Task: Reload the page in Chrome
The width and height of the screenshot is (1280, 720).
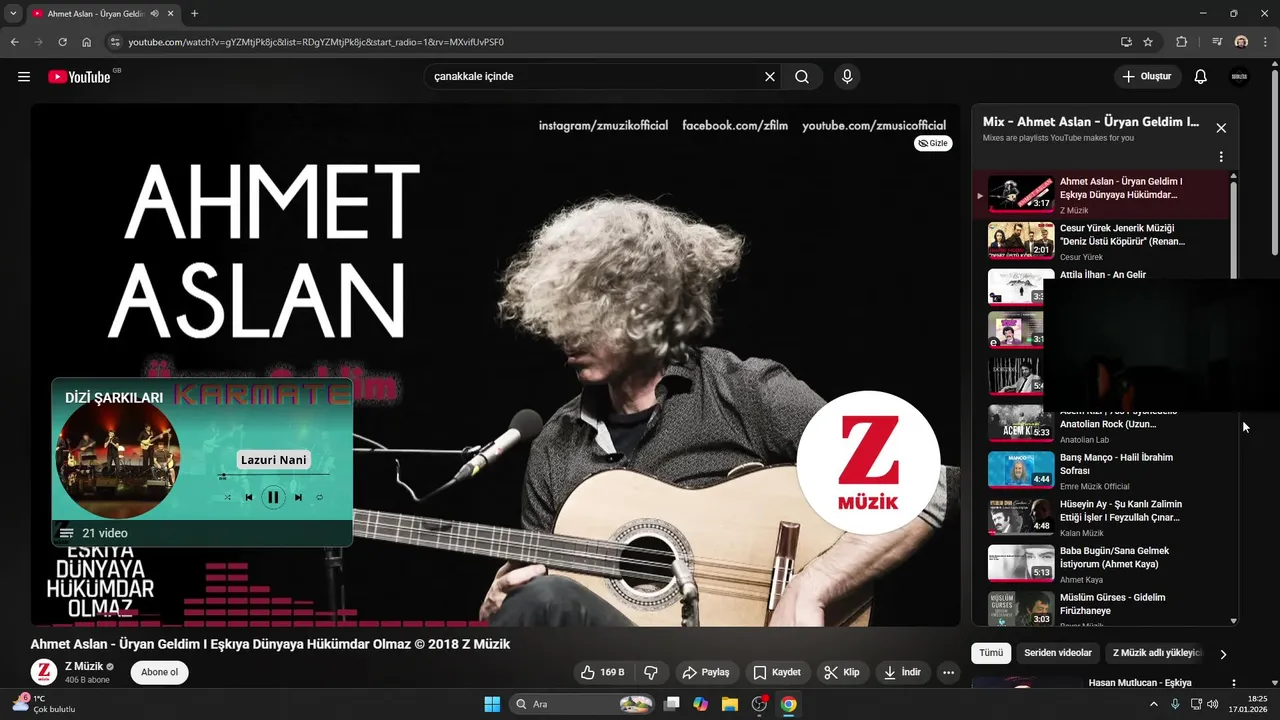Action: 62,42
